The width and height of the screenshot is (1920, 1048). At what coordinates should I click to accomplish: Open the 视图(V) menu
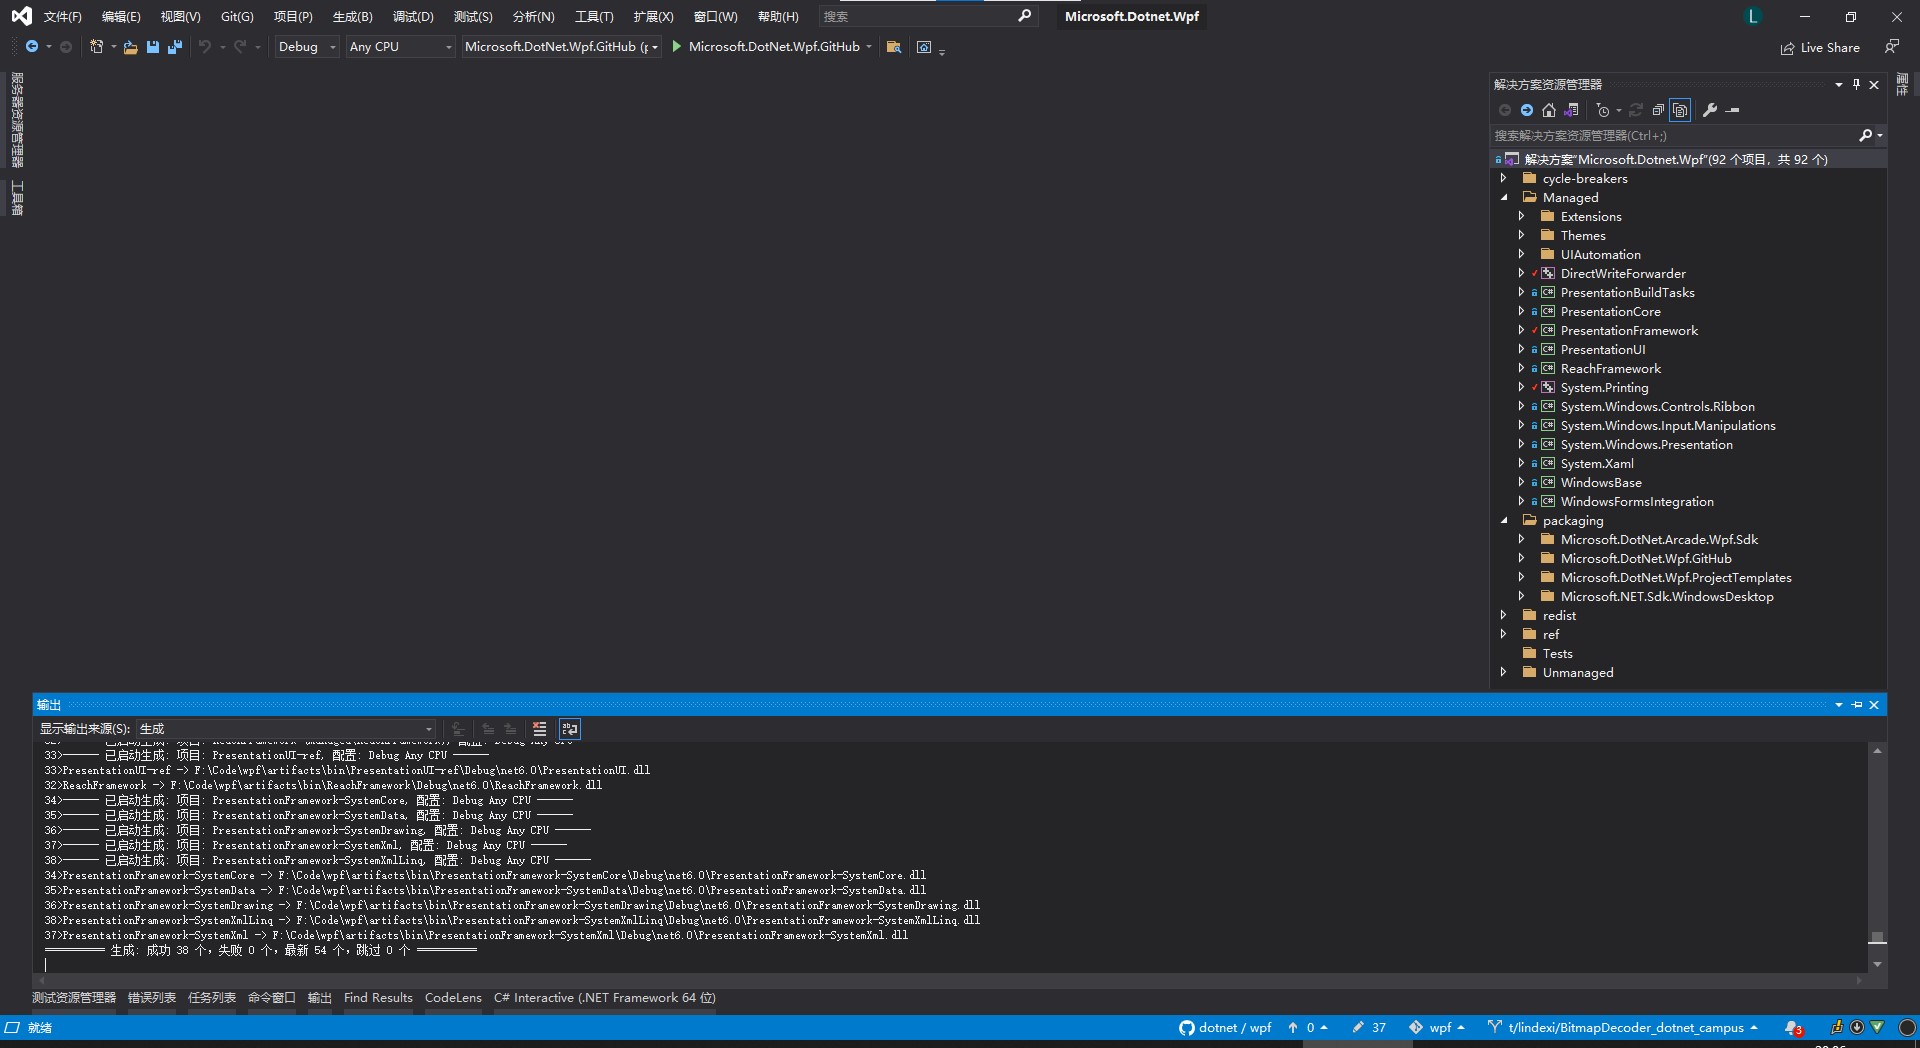[178, 16]
